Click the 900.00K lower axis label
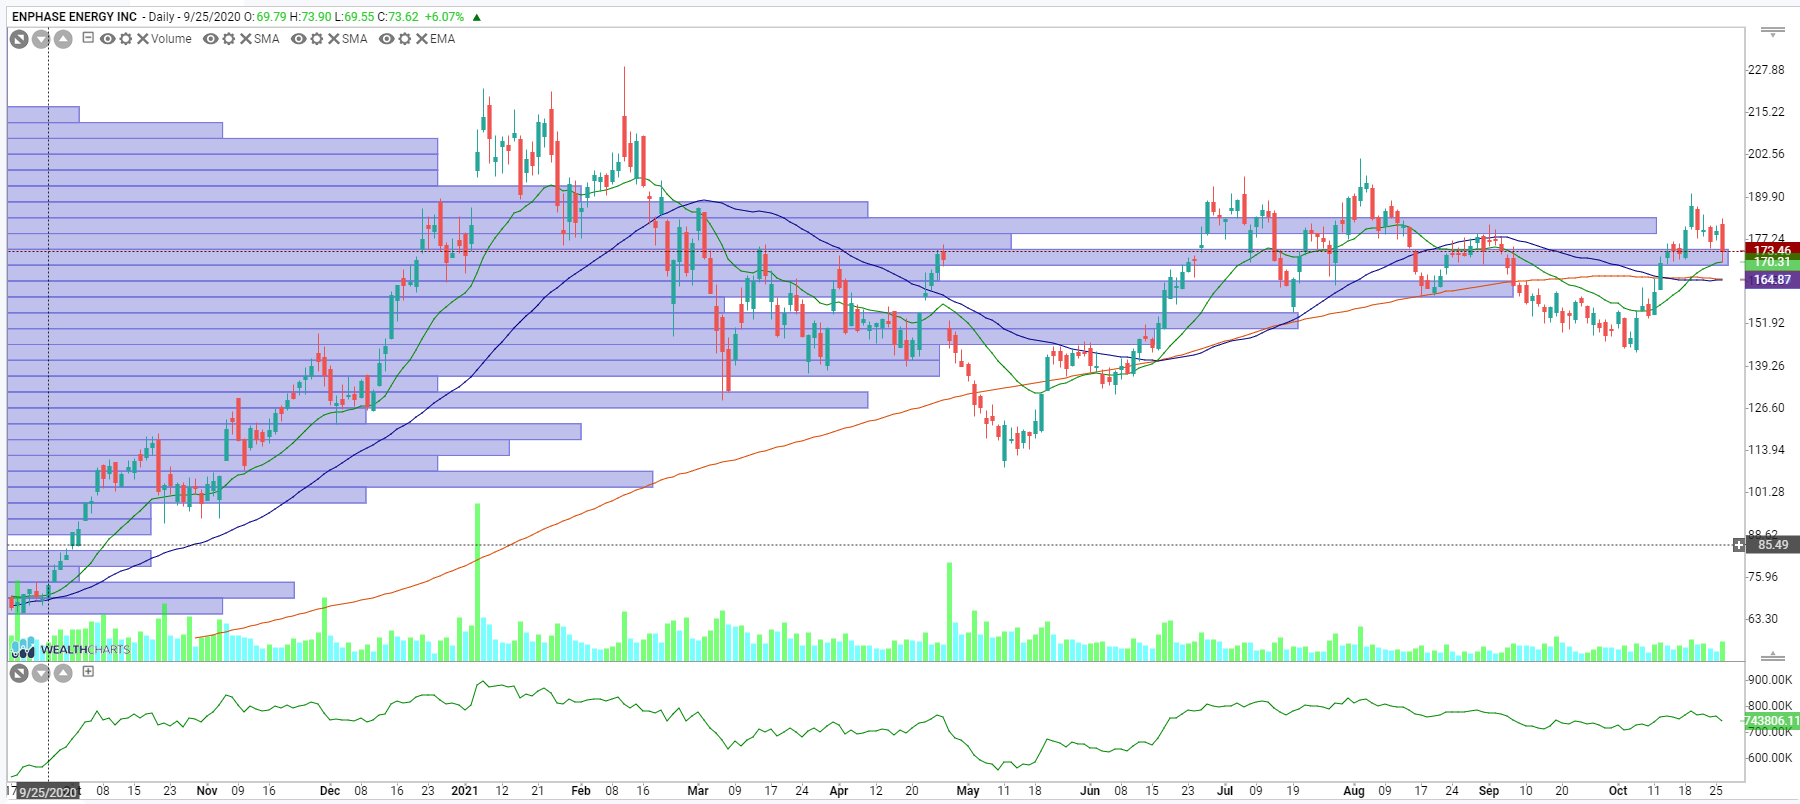 click(x=1770, y=680)
